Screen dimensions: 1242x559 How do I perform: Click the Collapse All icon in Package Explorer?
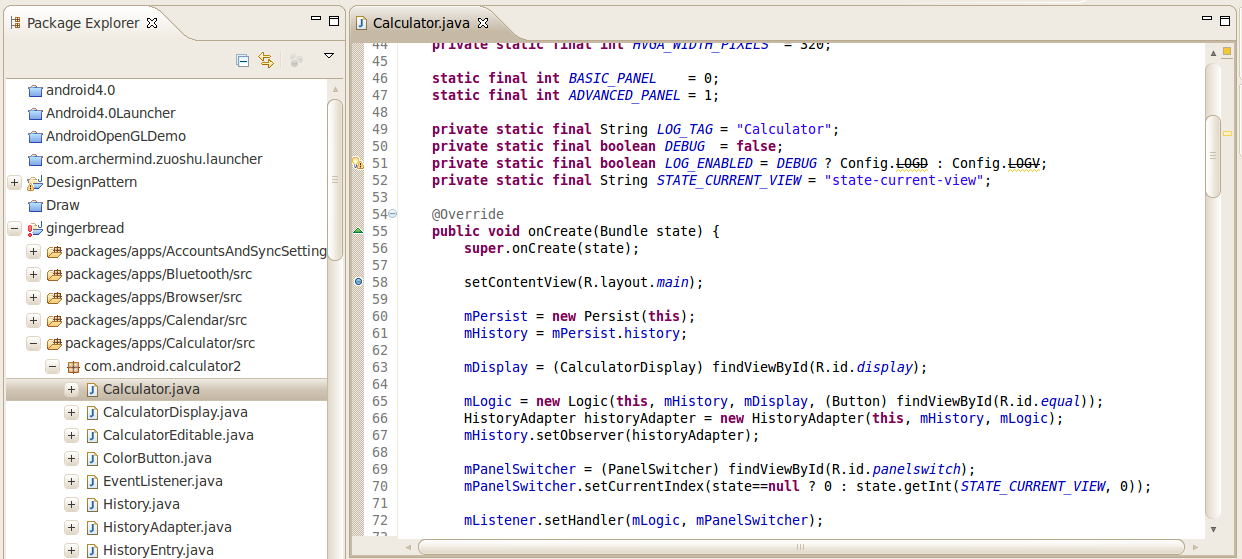[242, 60]
